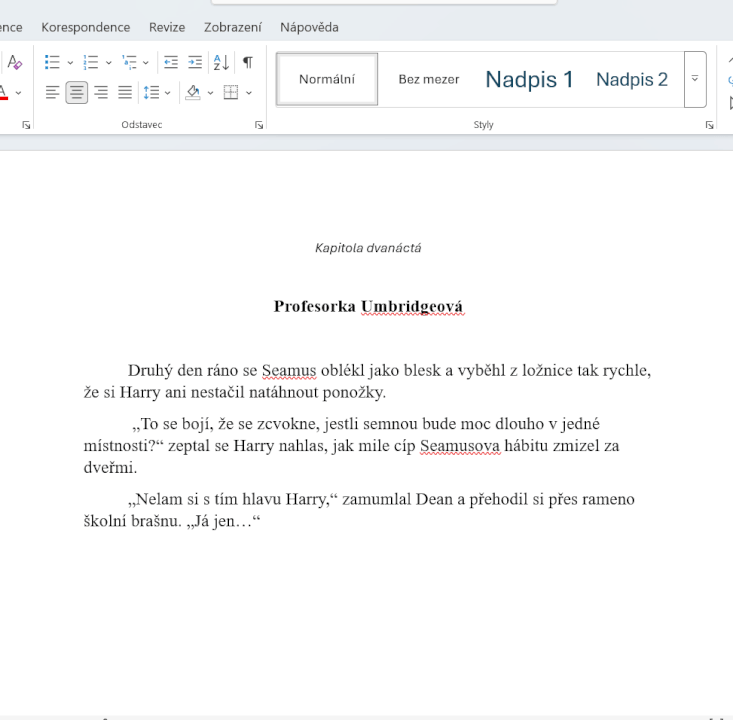The image size is (733, 720).
Task: Click the A-Z sort icon
Action: pos(221,62)
